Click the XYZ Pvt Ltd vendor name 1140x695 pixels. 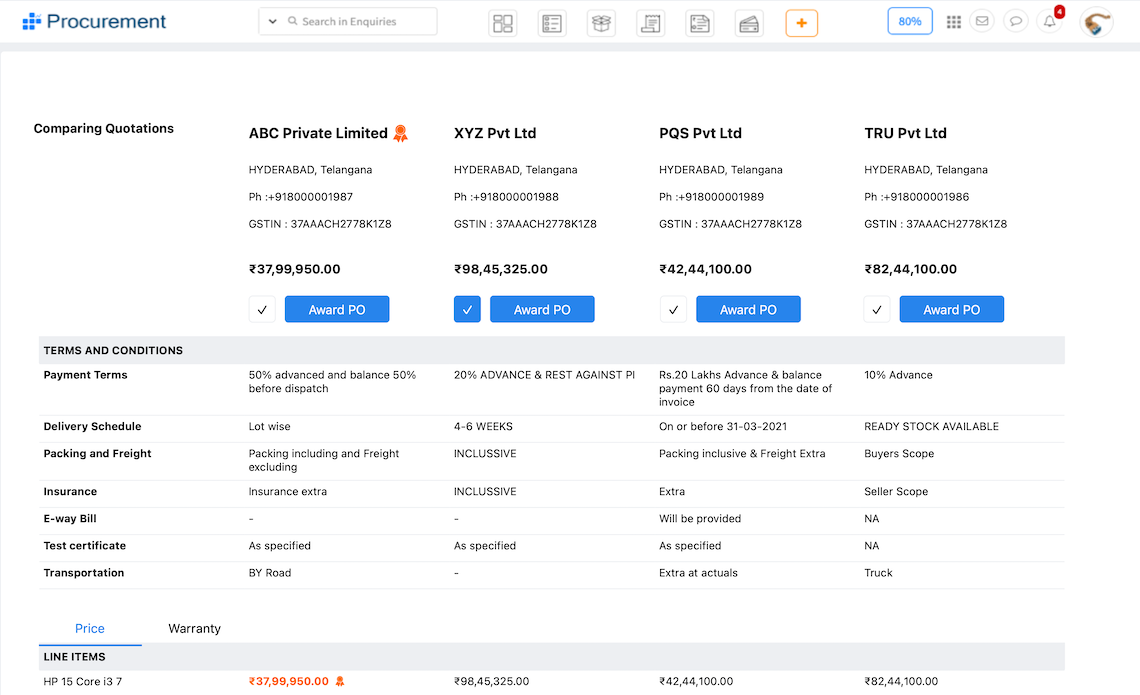(x=494, y=133)
